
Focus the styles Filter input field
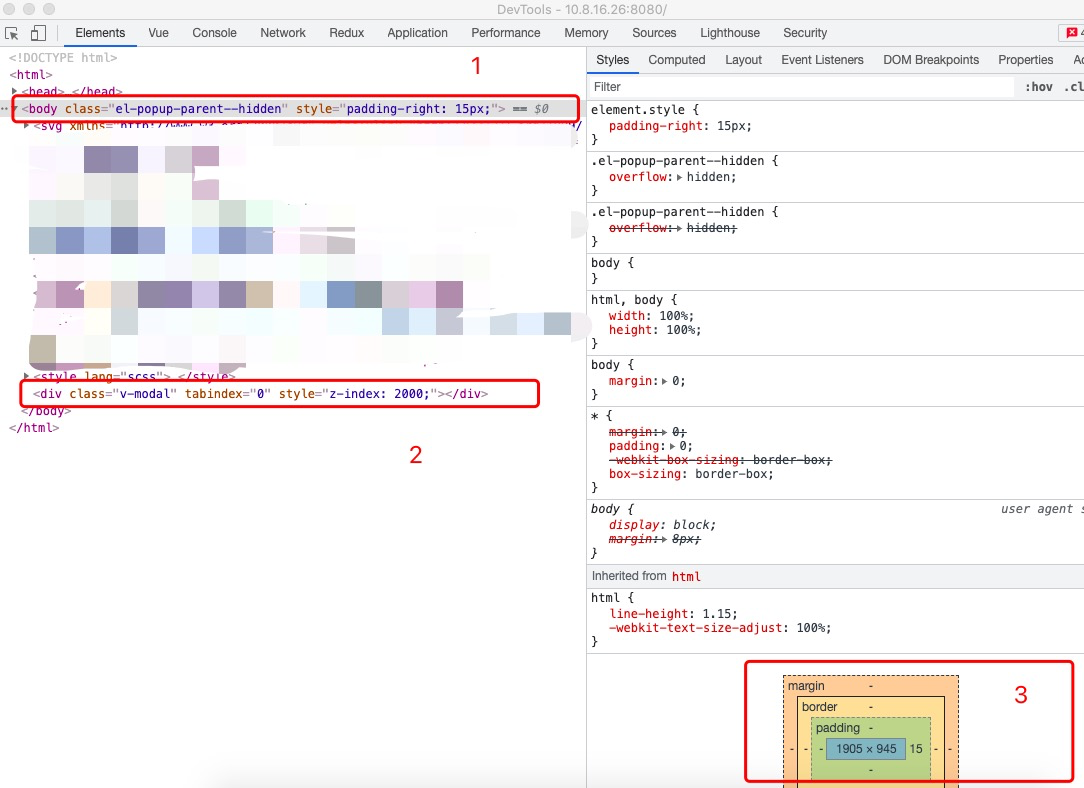[802, 87]
